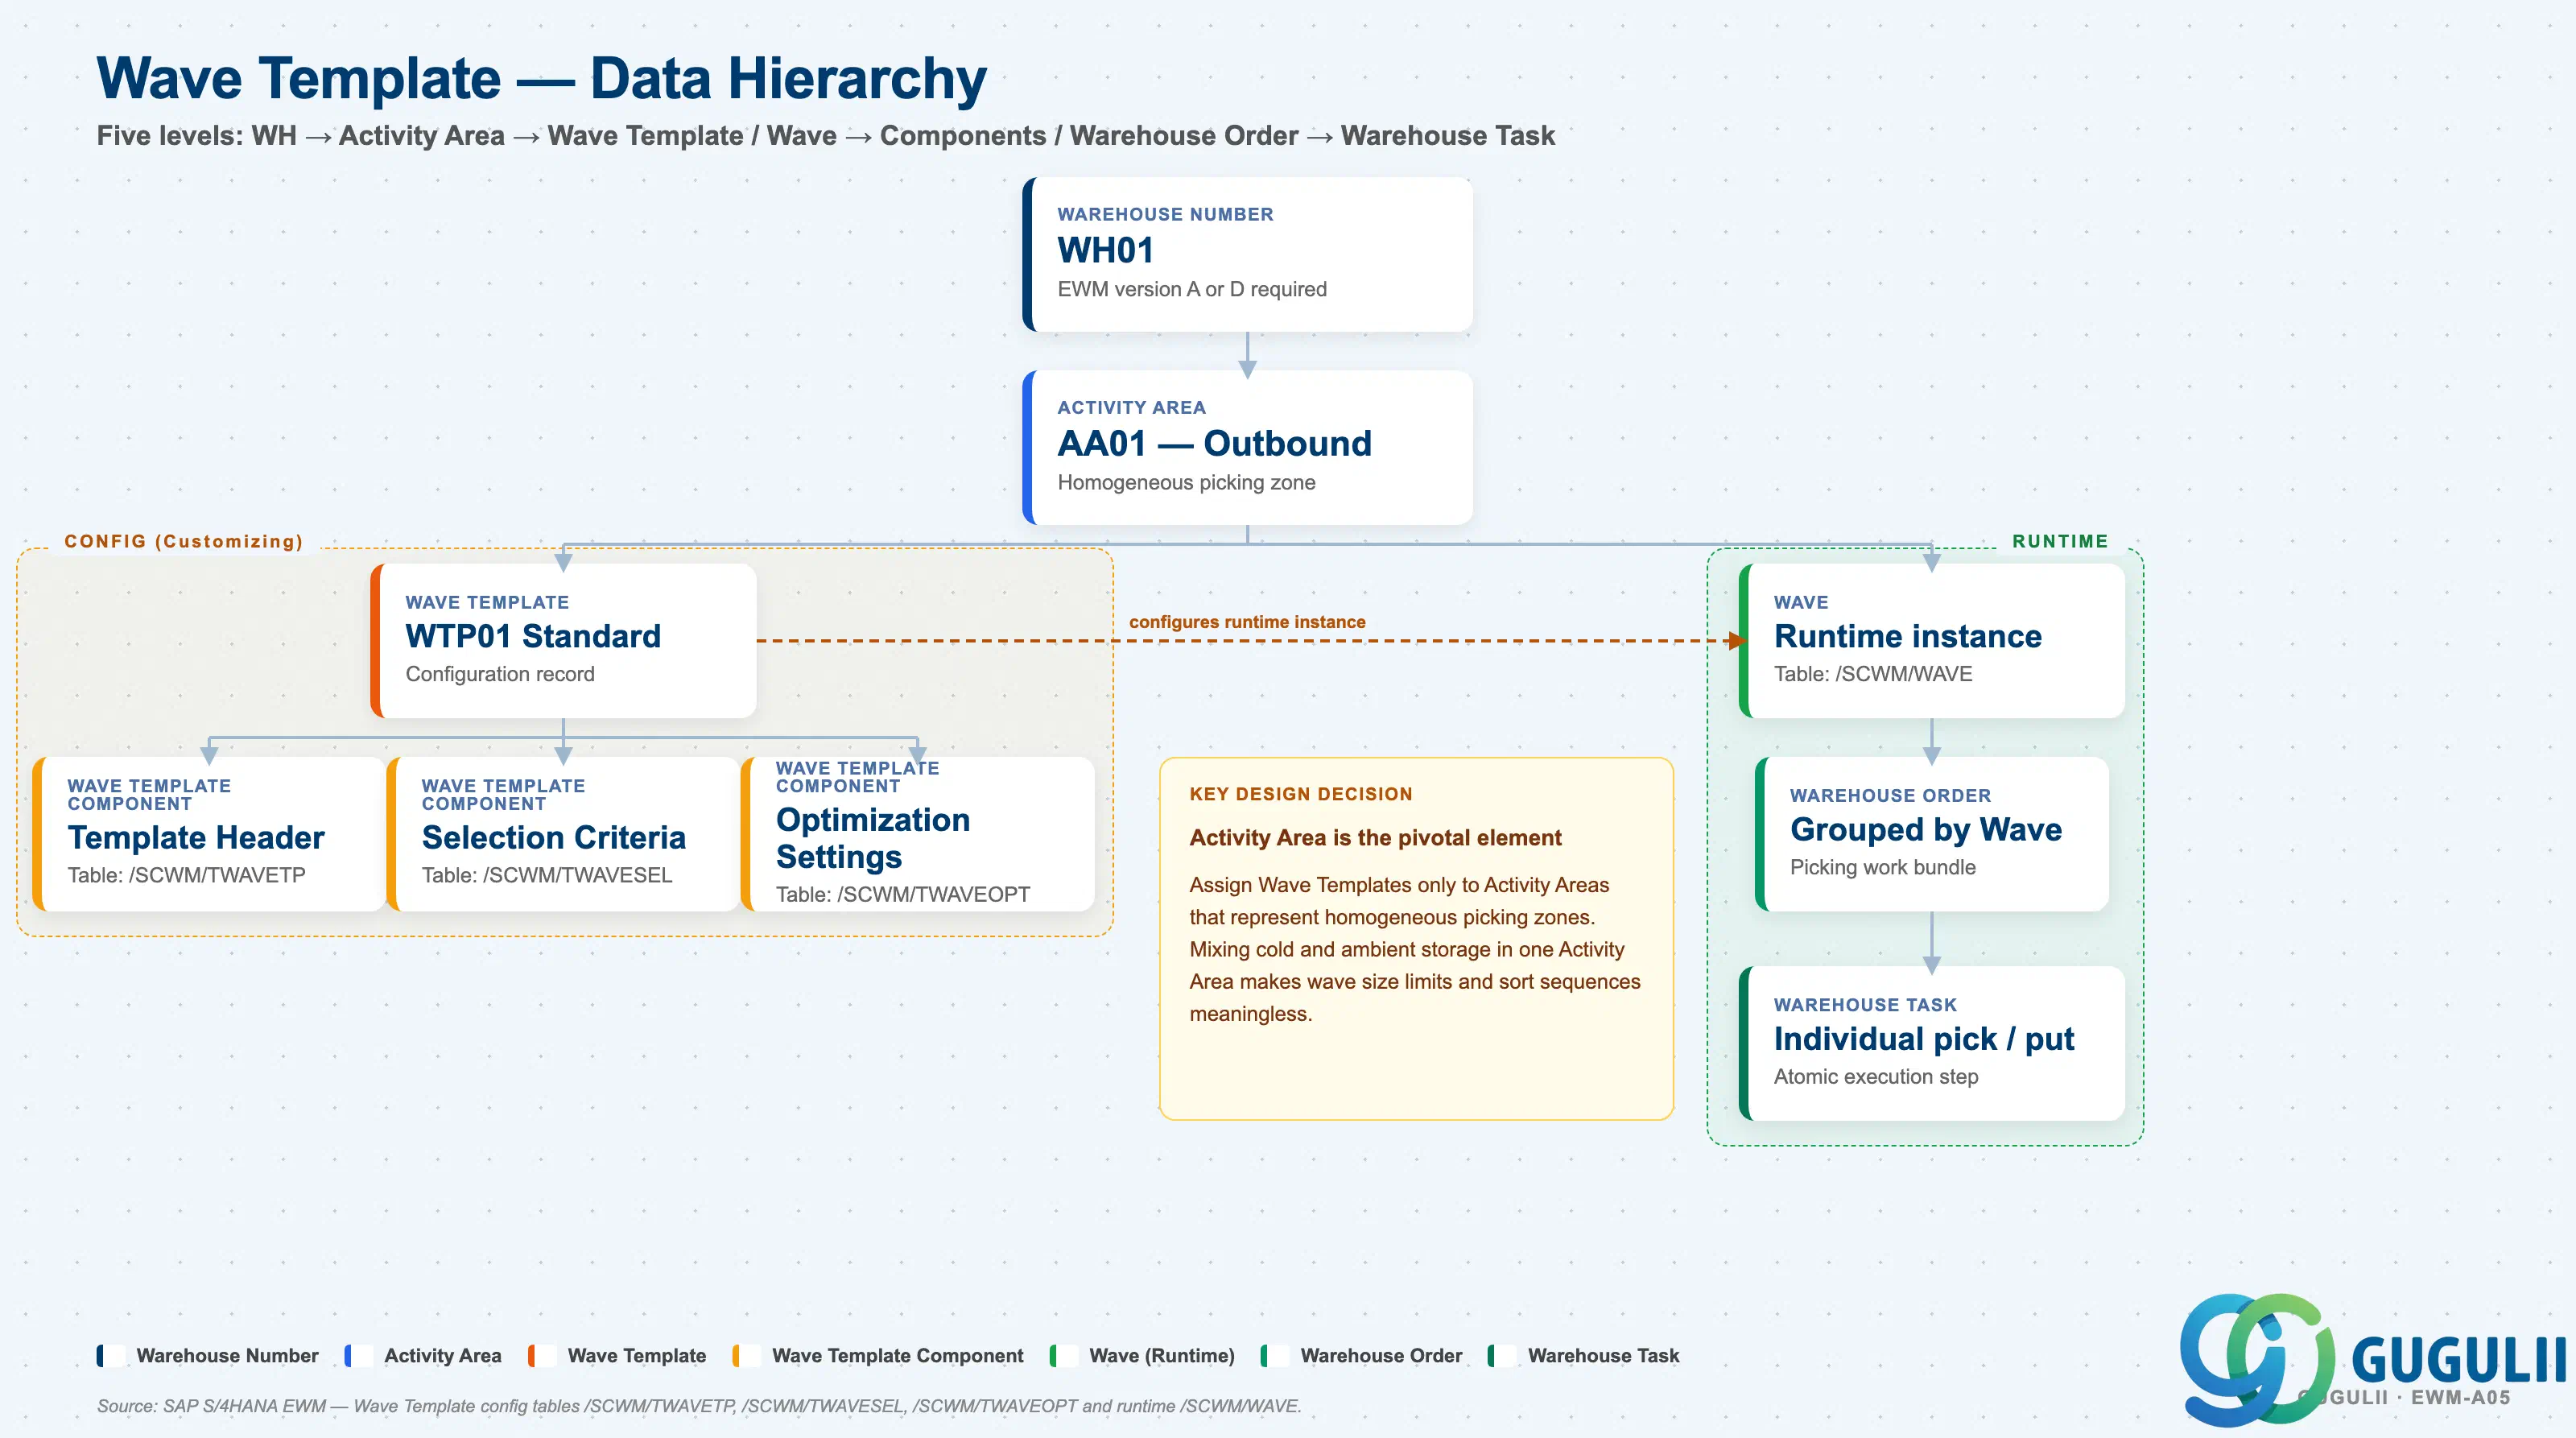Image resolution: width=2576 pixels, height=1438 pixels.
Task: Open the Optimization Settings component card
Action: (917, 833)
